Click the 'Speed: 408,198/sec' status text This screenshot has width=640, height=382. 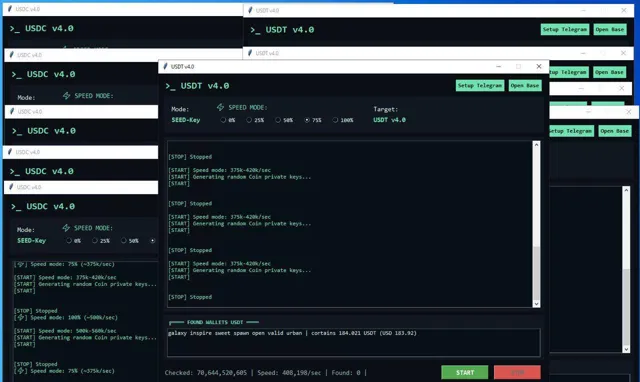point(289,373)
